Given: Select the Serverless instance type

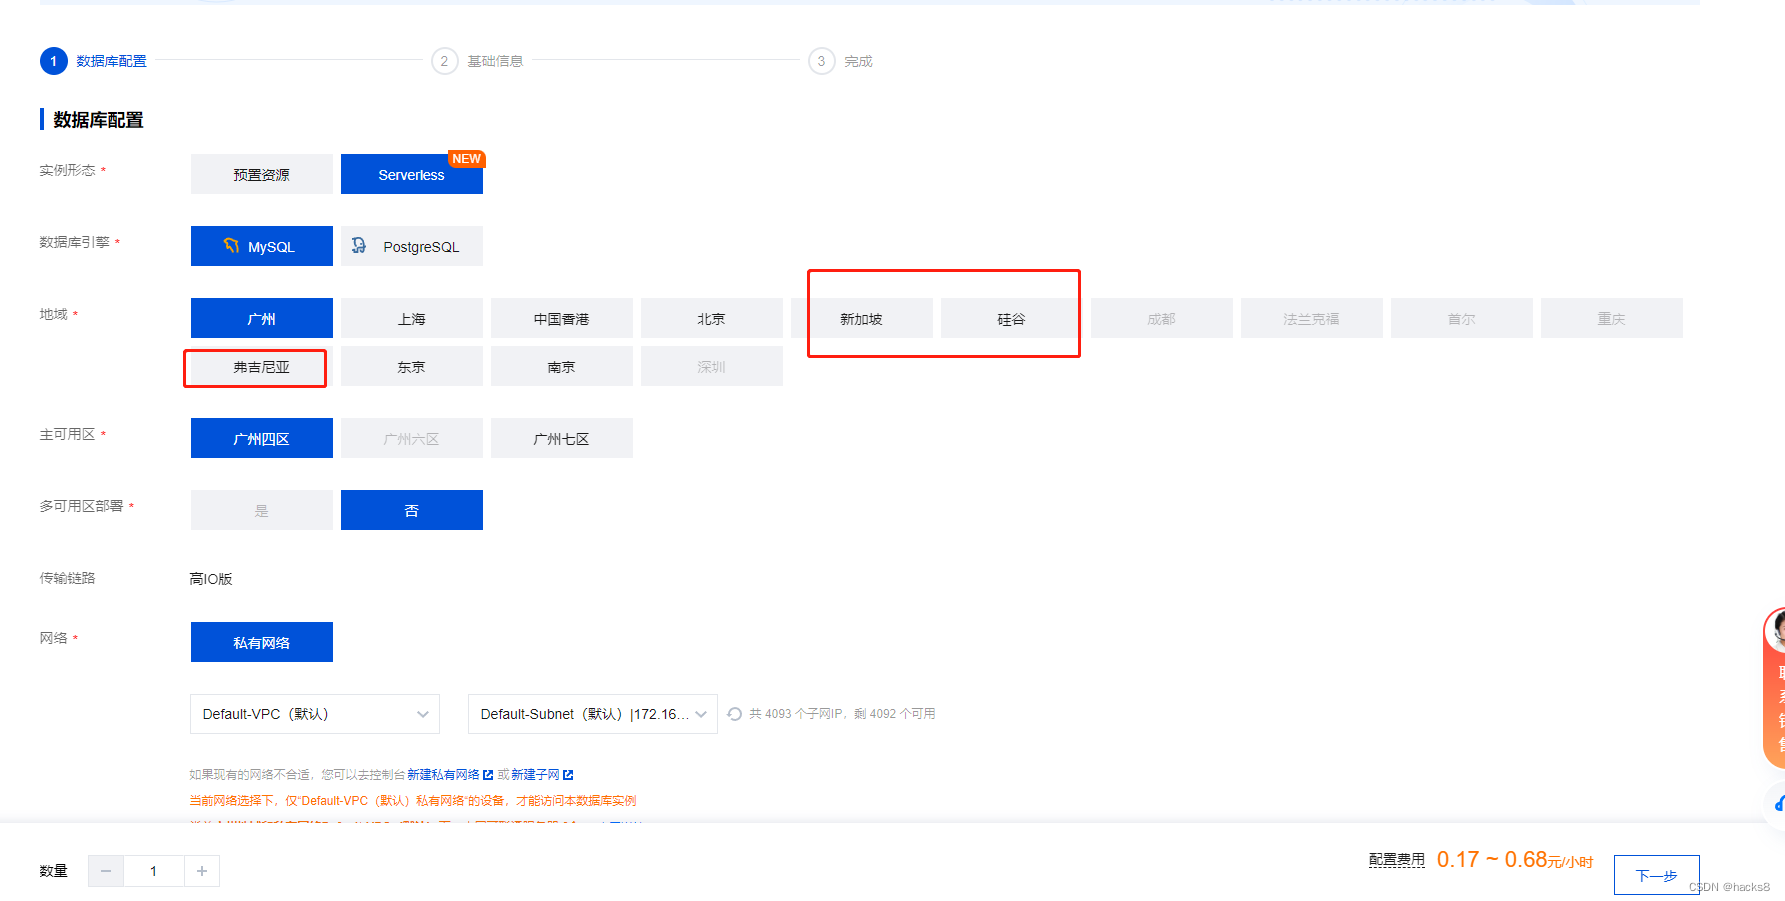Looking at the screenshot, I should [x=411, y=174].
